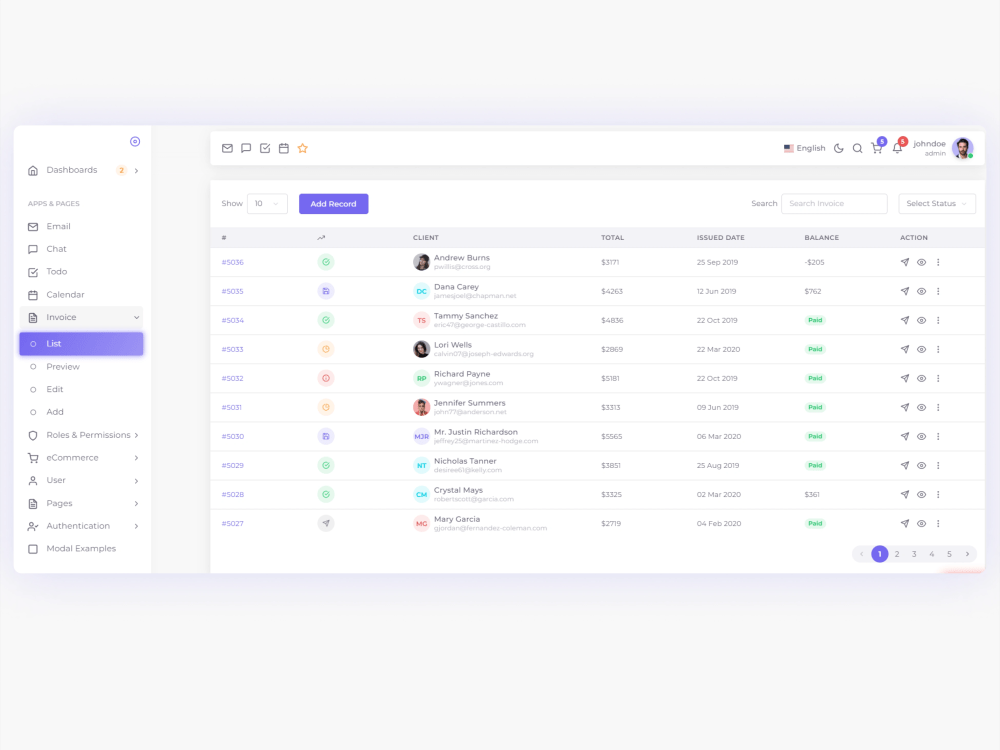1000x750 pixels.
Task: Open the shopping cart icon
Action: point(876,147)
